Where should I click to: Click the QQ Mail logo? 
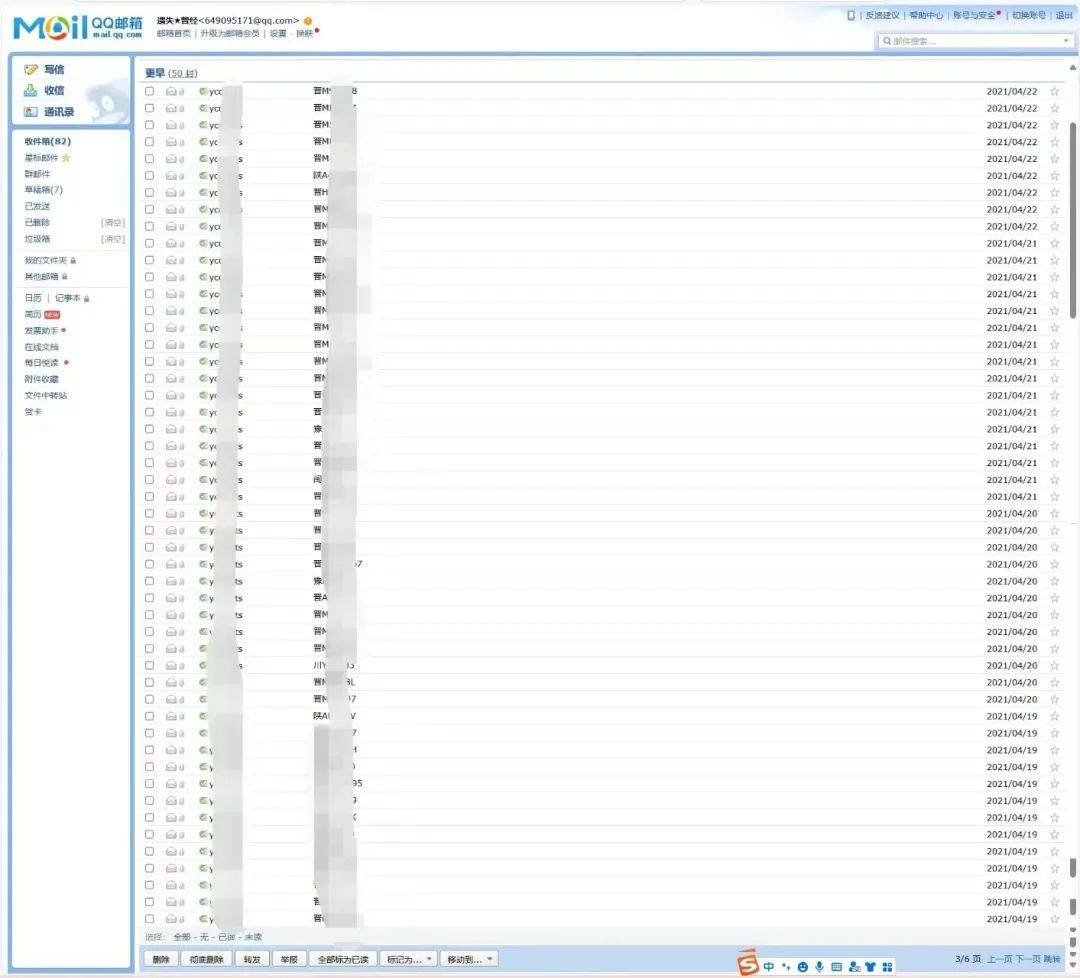click(x=77, y=27)
